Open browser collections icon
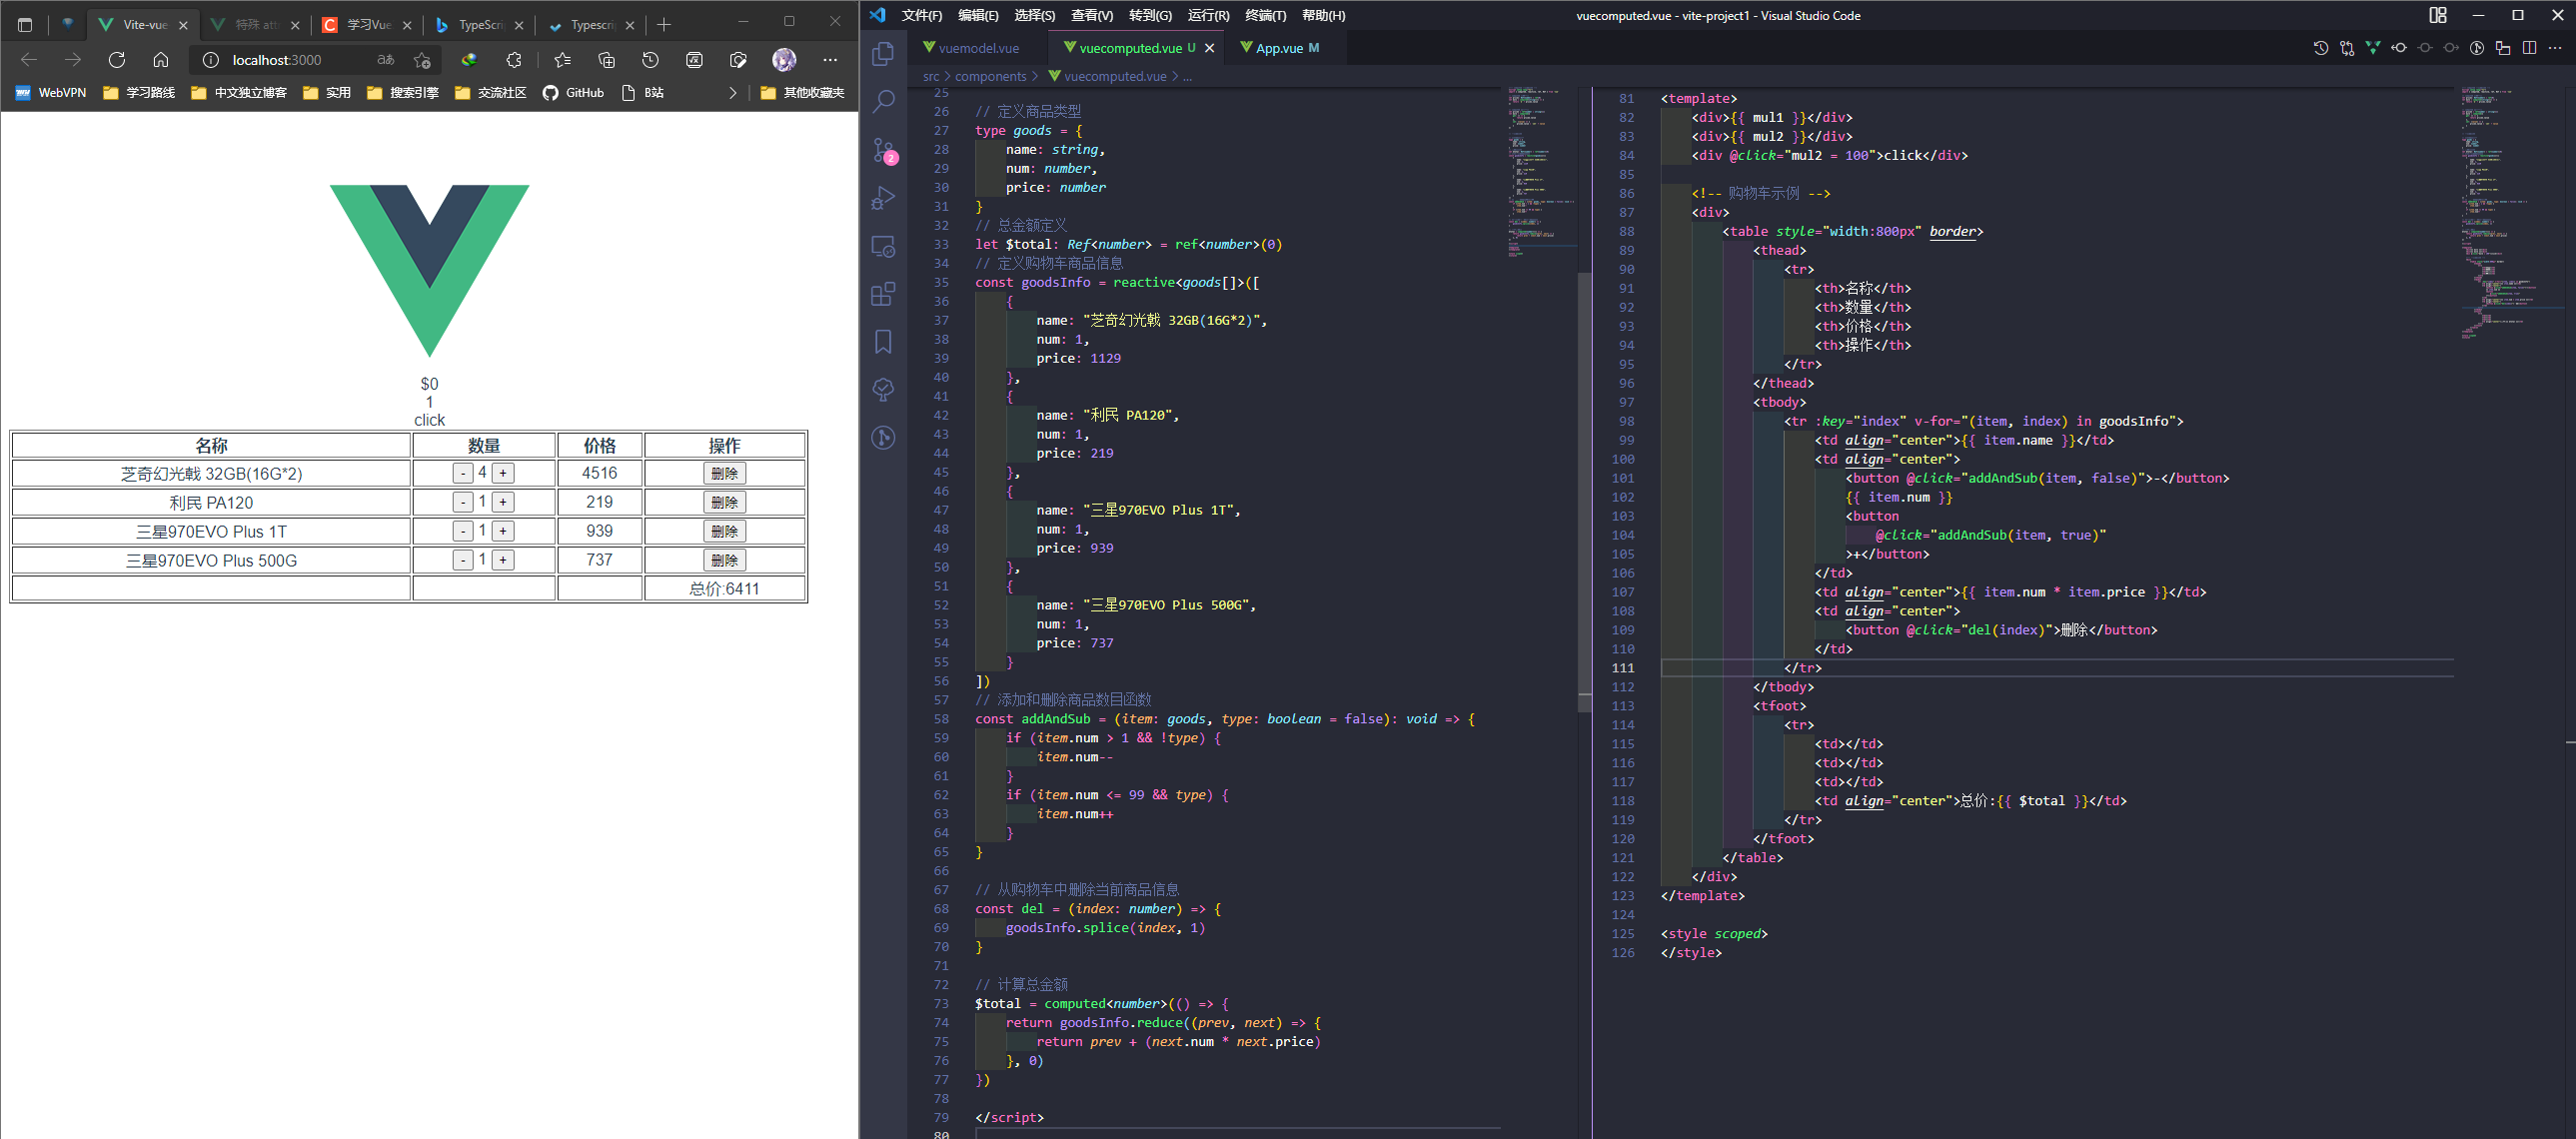The height and width of the screenshot is (1139, 2576). (x=607, y=60)
